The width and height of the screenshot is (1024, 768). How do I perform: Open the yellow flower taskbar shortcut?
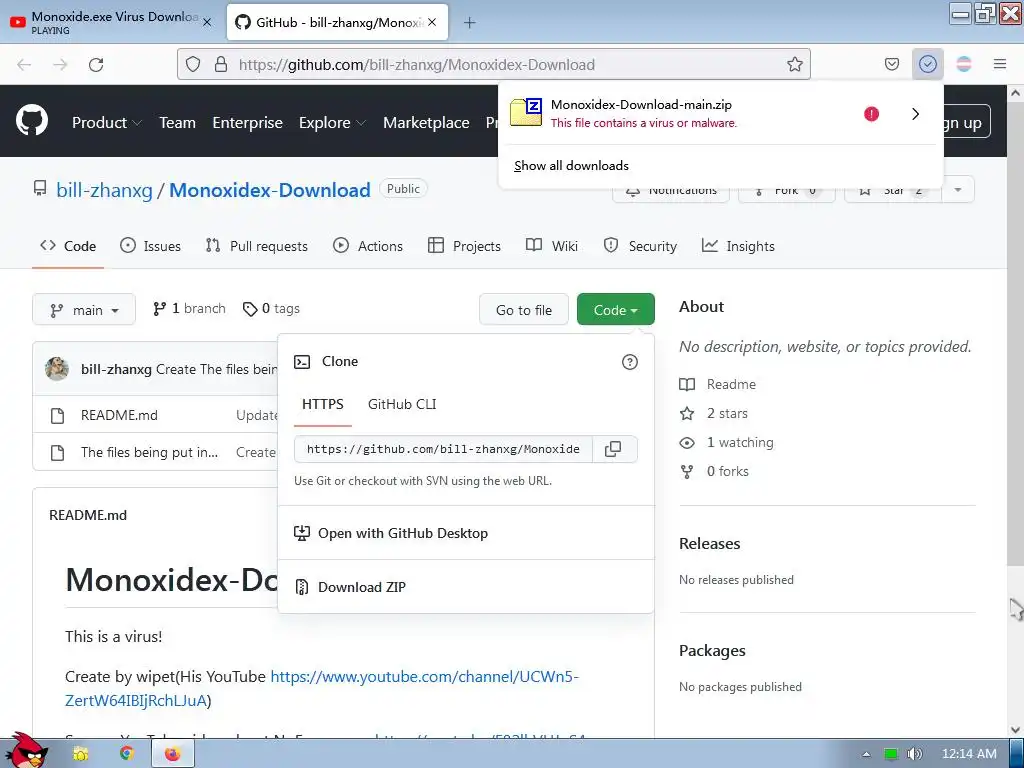(80, 754)
